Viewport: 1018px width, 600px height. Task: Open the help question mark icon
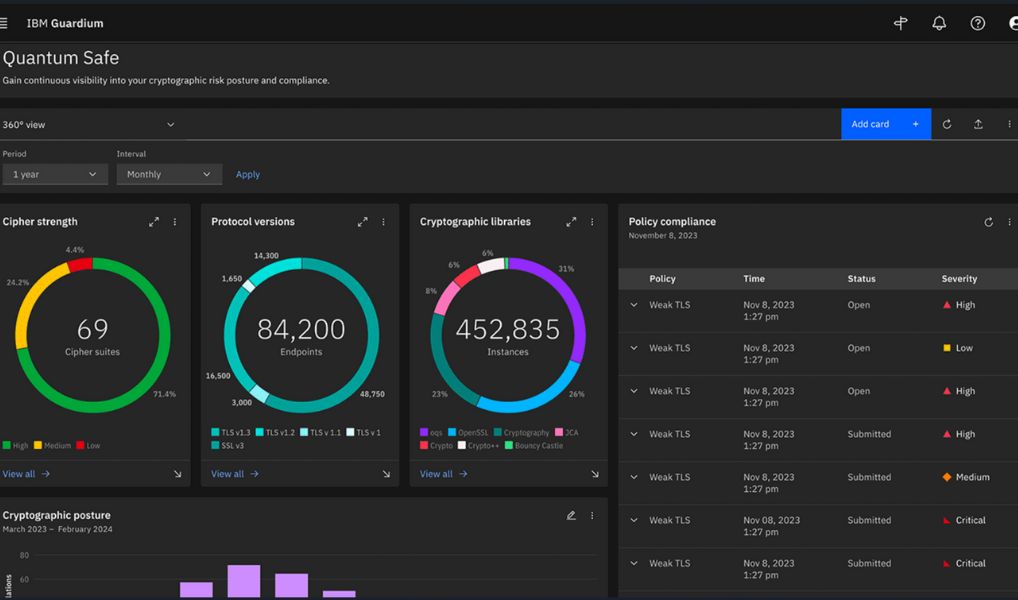point(977,23)
